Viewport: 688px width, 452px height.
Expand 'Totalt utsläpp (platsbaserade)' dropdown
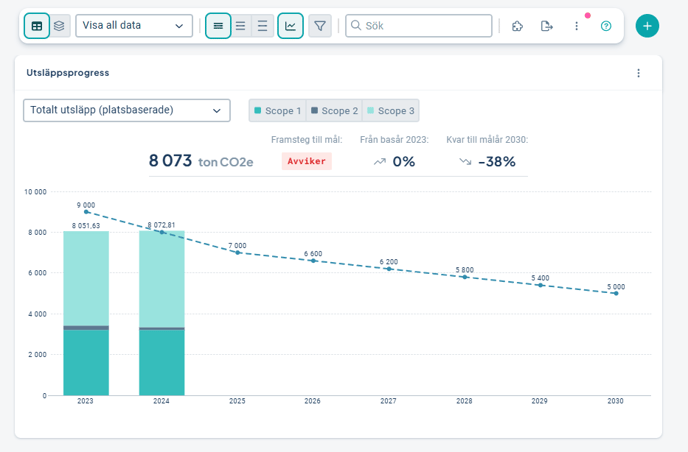(x=126, y=110)
